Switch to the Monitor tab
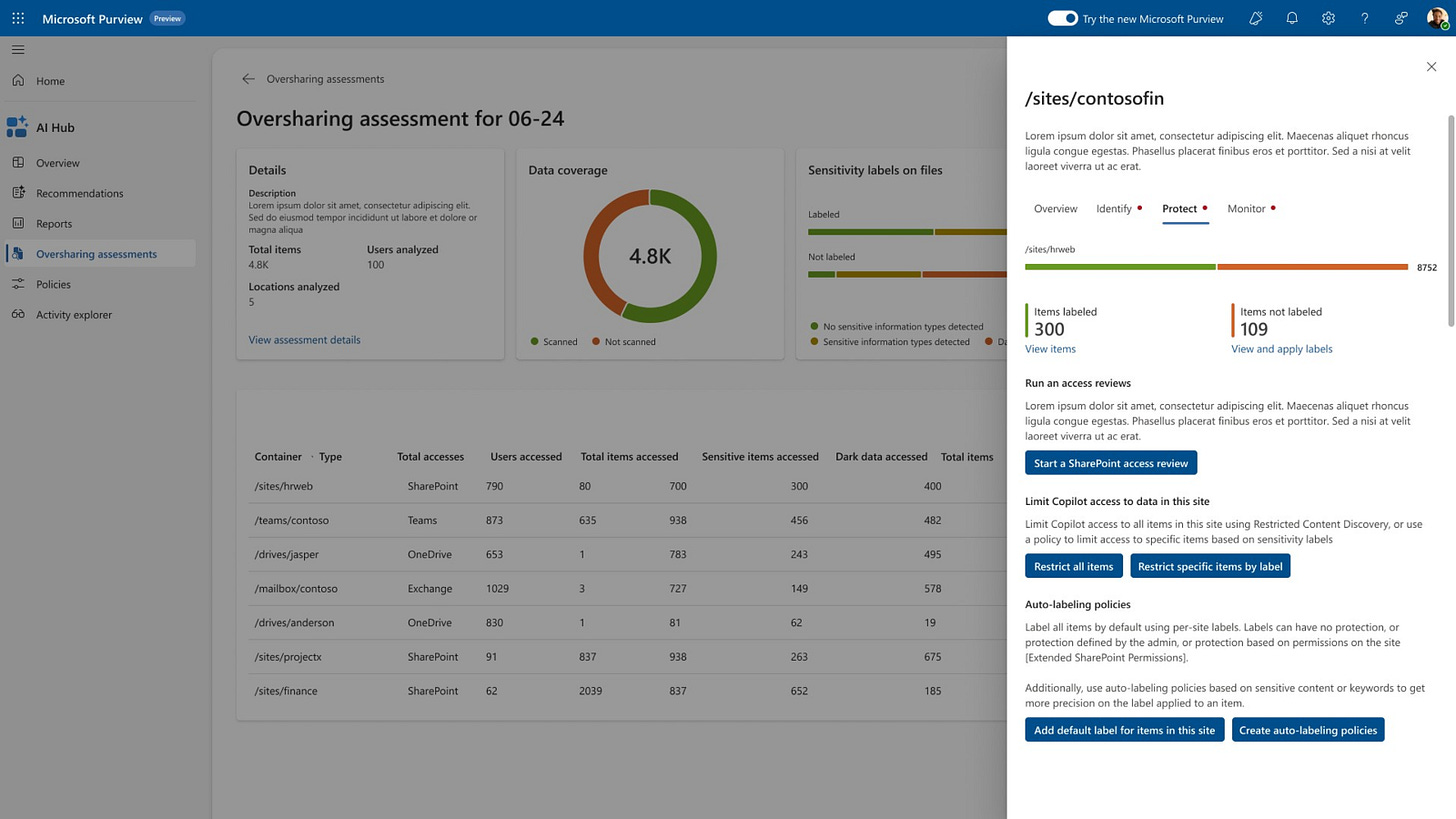Viewport: 1456px width, 819px height. click(x=1251, y=209)
